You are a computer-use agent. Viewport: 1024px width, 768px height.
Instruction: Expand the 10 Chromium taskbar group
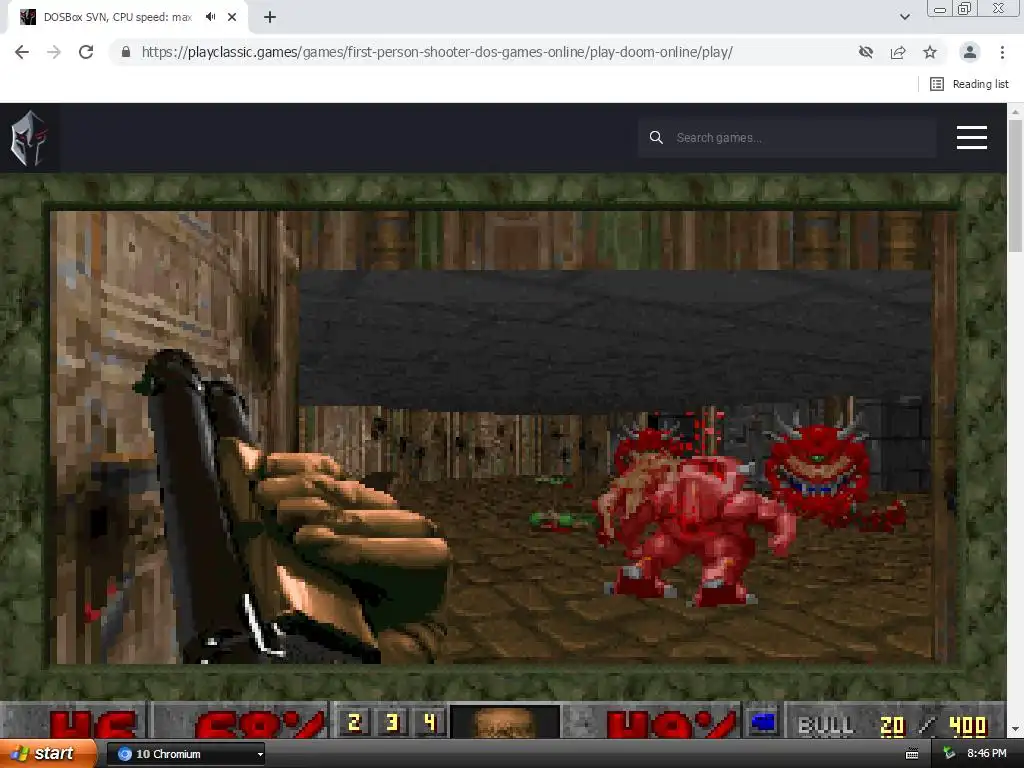pyautogui.click(x=261, y=754)
